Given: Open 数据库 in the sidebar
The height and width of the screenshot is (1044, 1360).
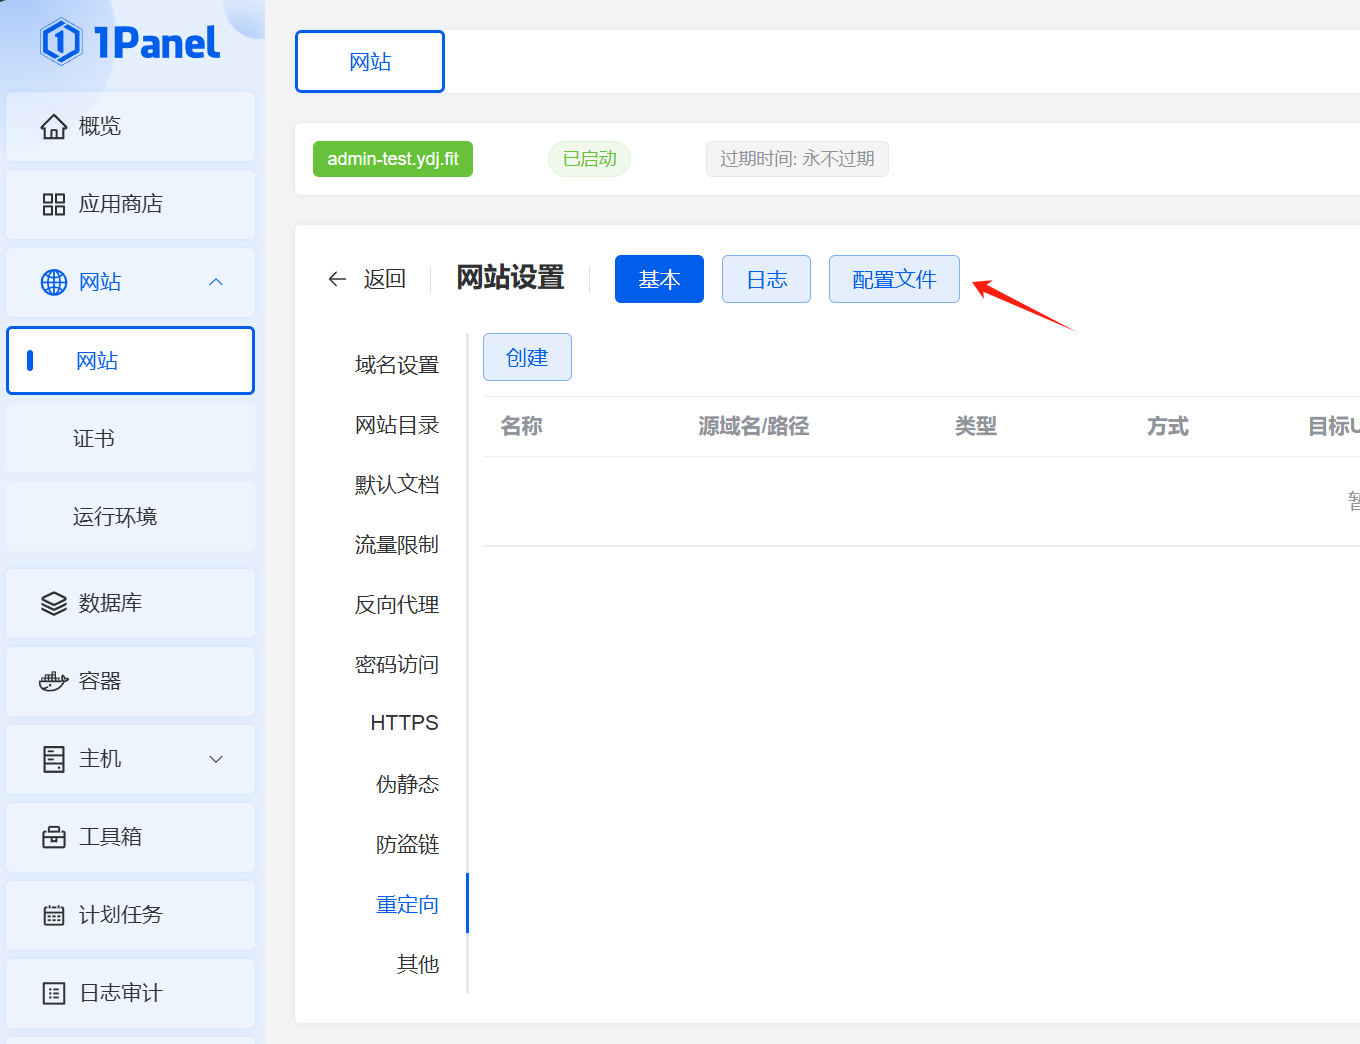Looking at the screenshot, I should pos(130,603).
